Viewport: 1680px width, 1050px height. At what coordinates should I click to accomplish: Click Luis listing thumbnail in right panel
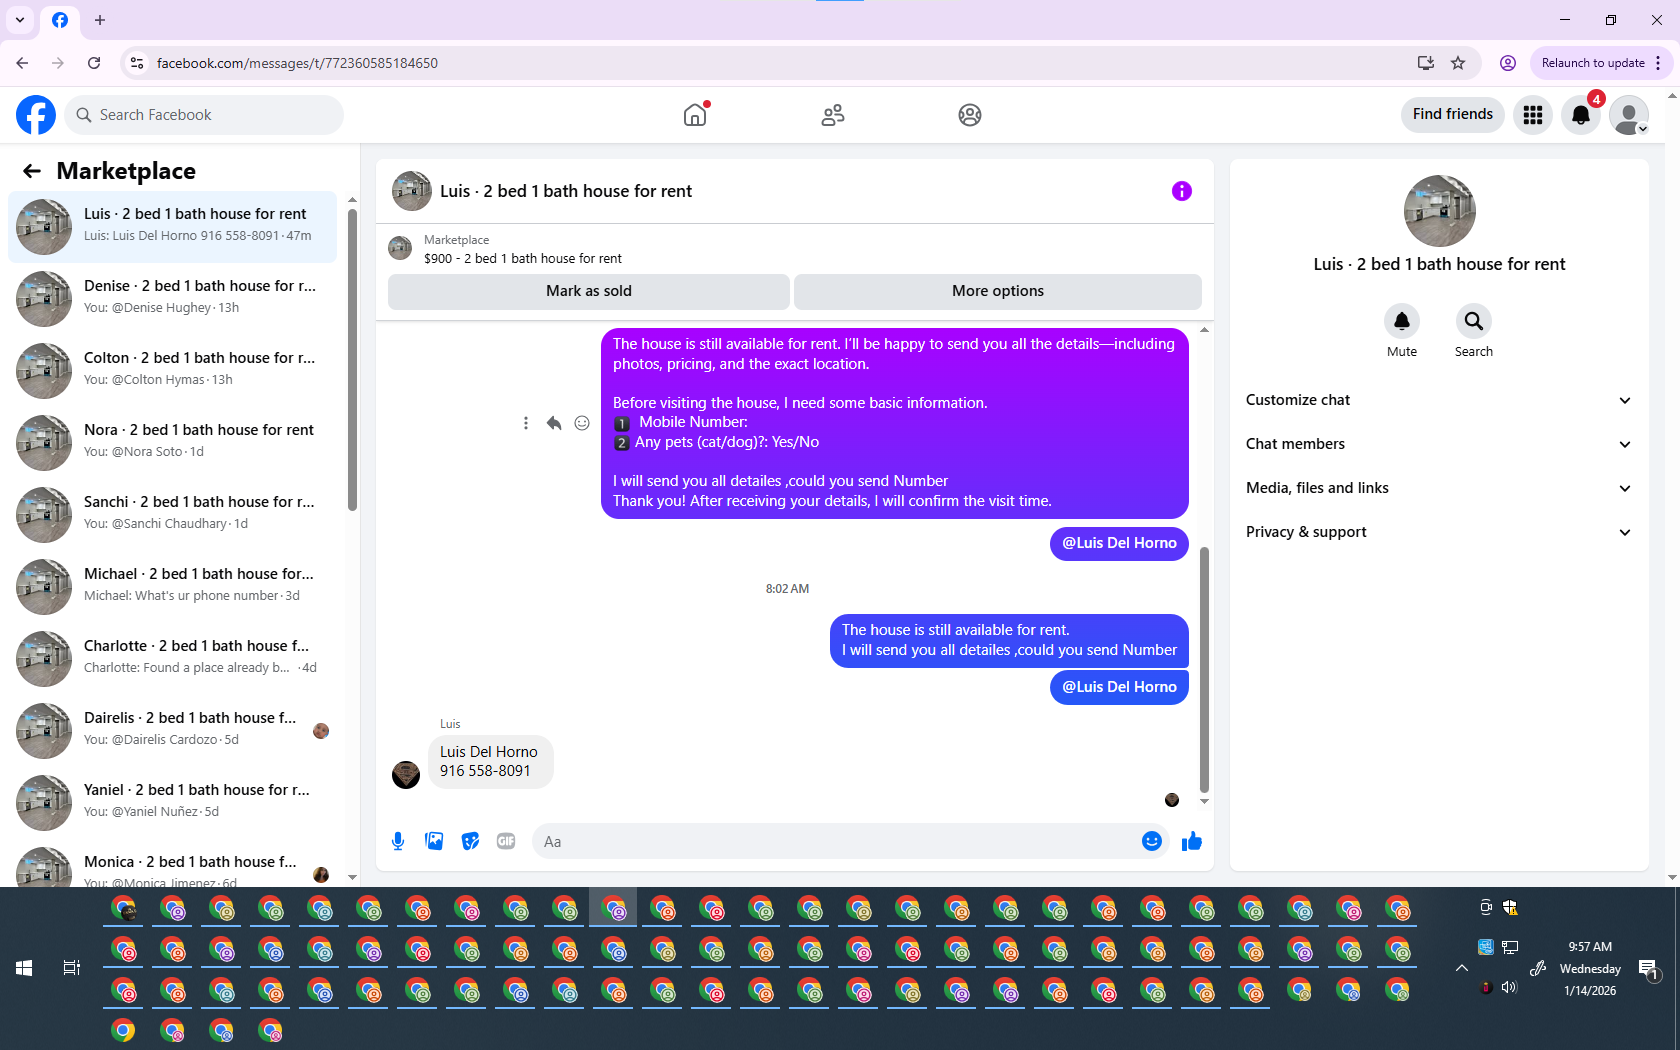pyautogui.click(x=1439, y=211)
